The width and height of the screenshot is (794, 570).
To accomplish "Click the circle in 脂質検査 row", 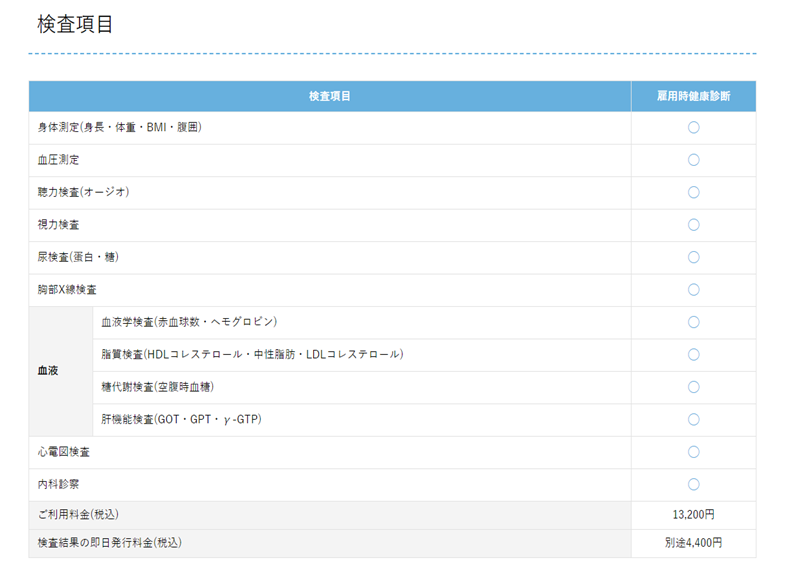I will (693, 354).
